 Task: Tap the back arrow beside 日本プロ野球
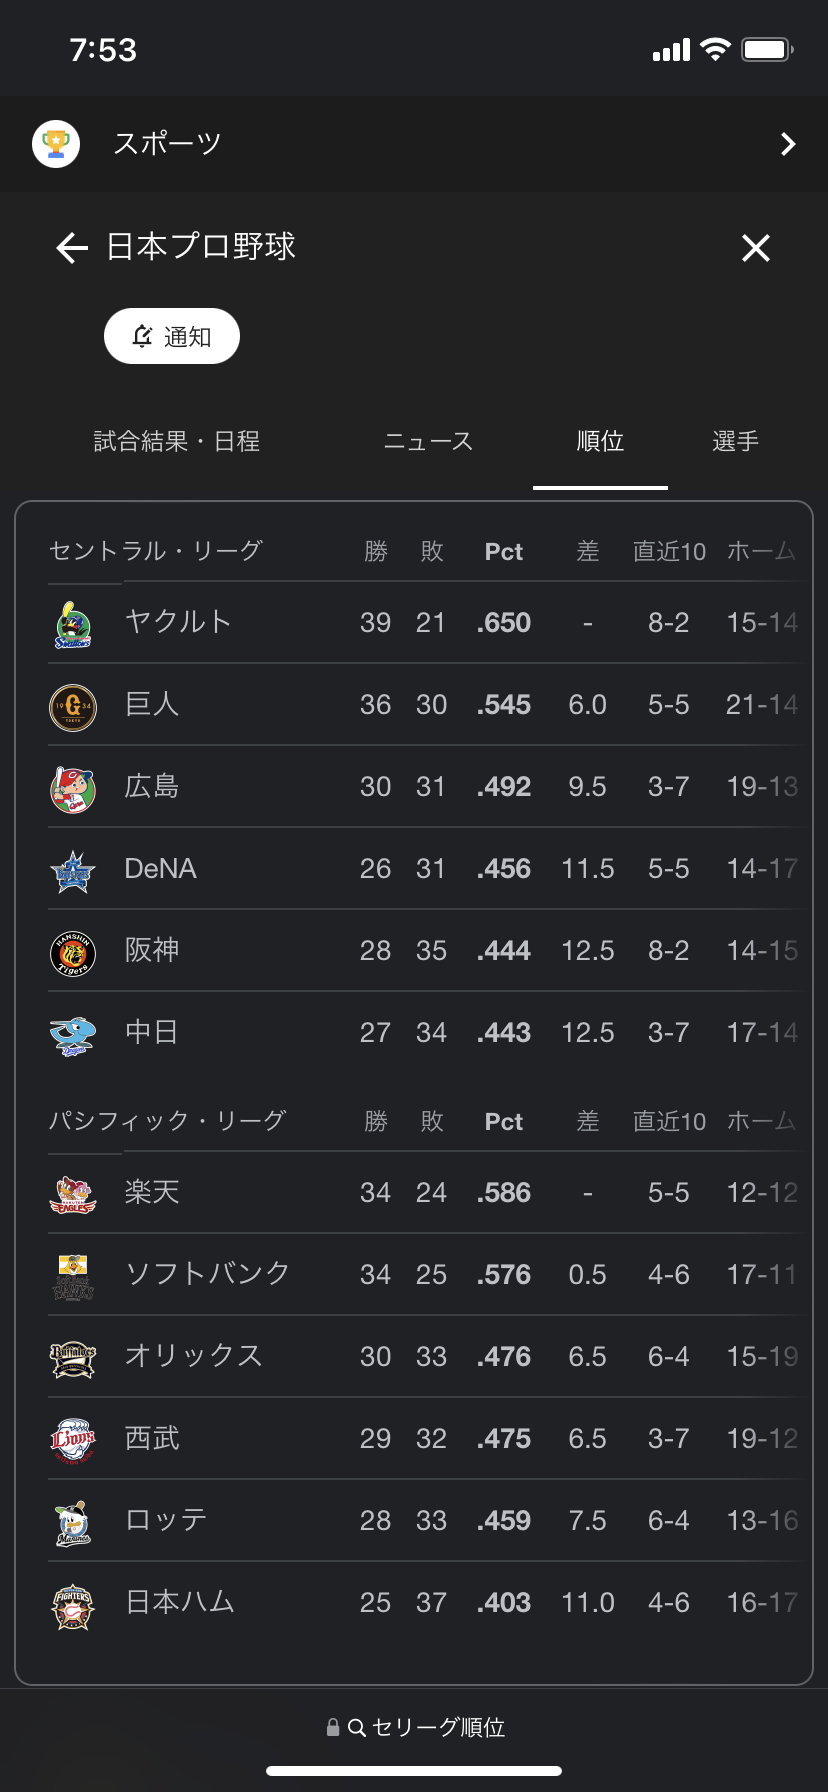tap(72, 248)
